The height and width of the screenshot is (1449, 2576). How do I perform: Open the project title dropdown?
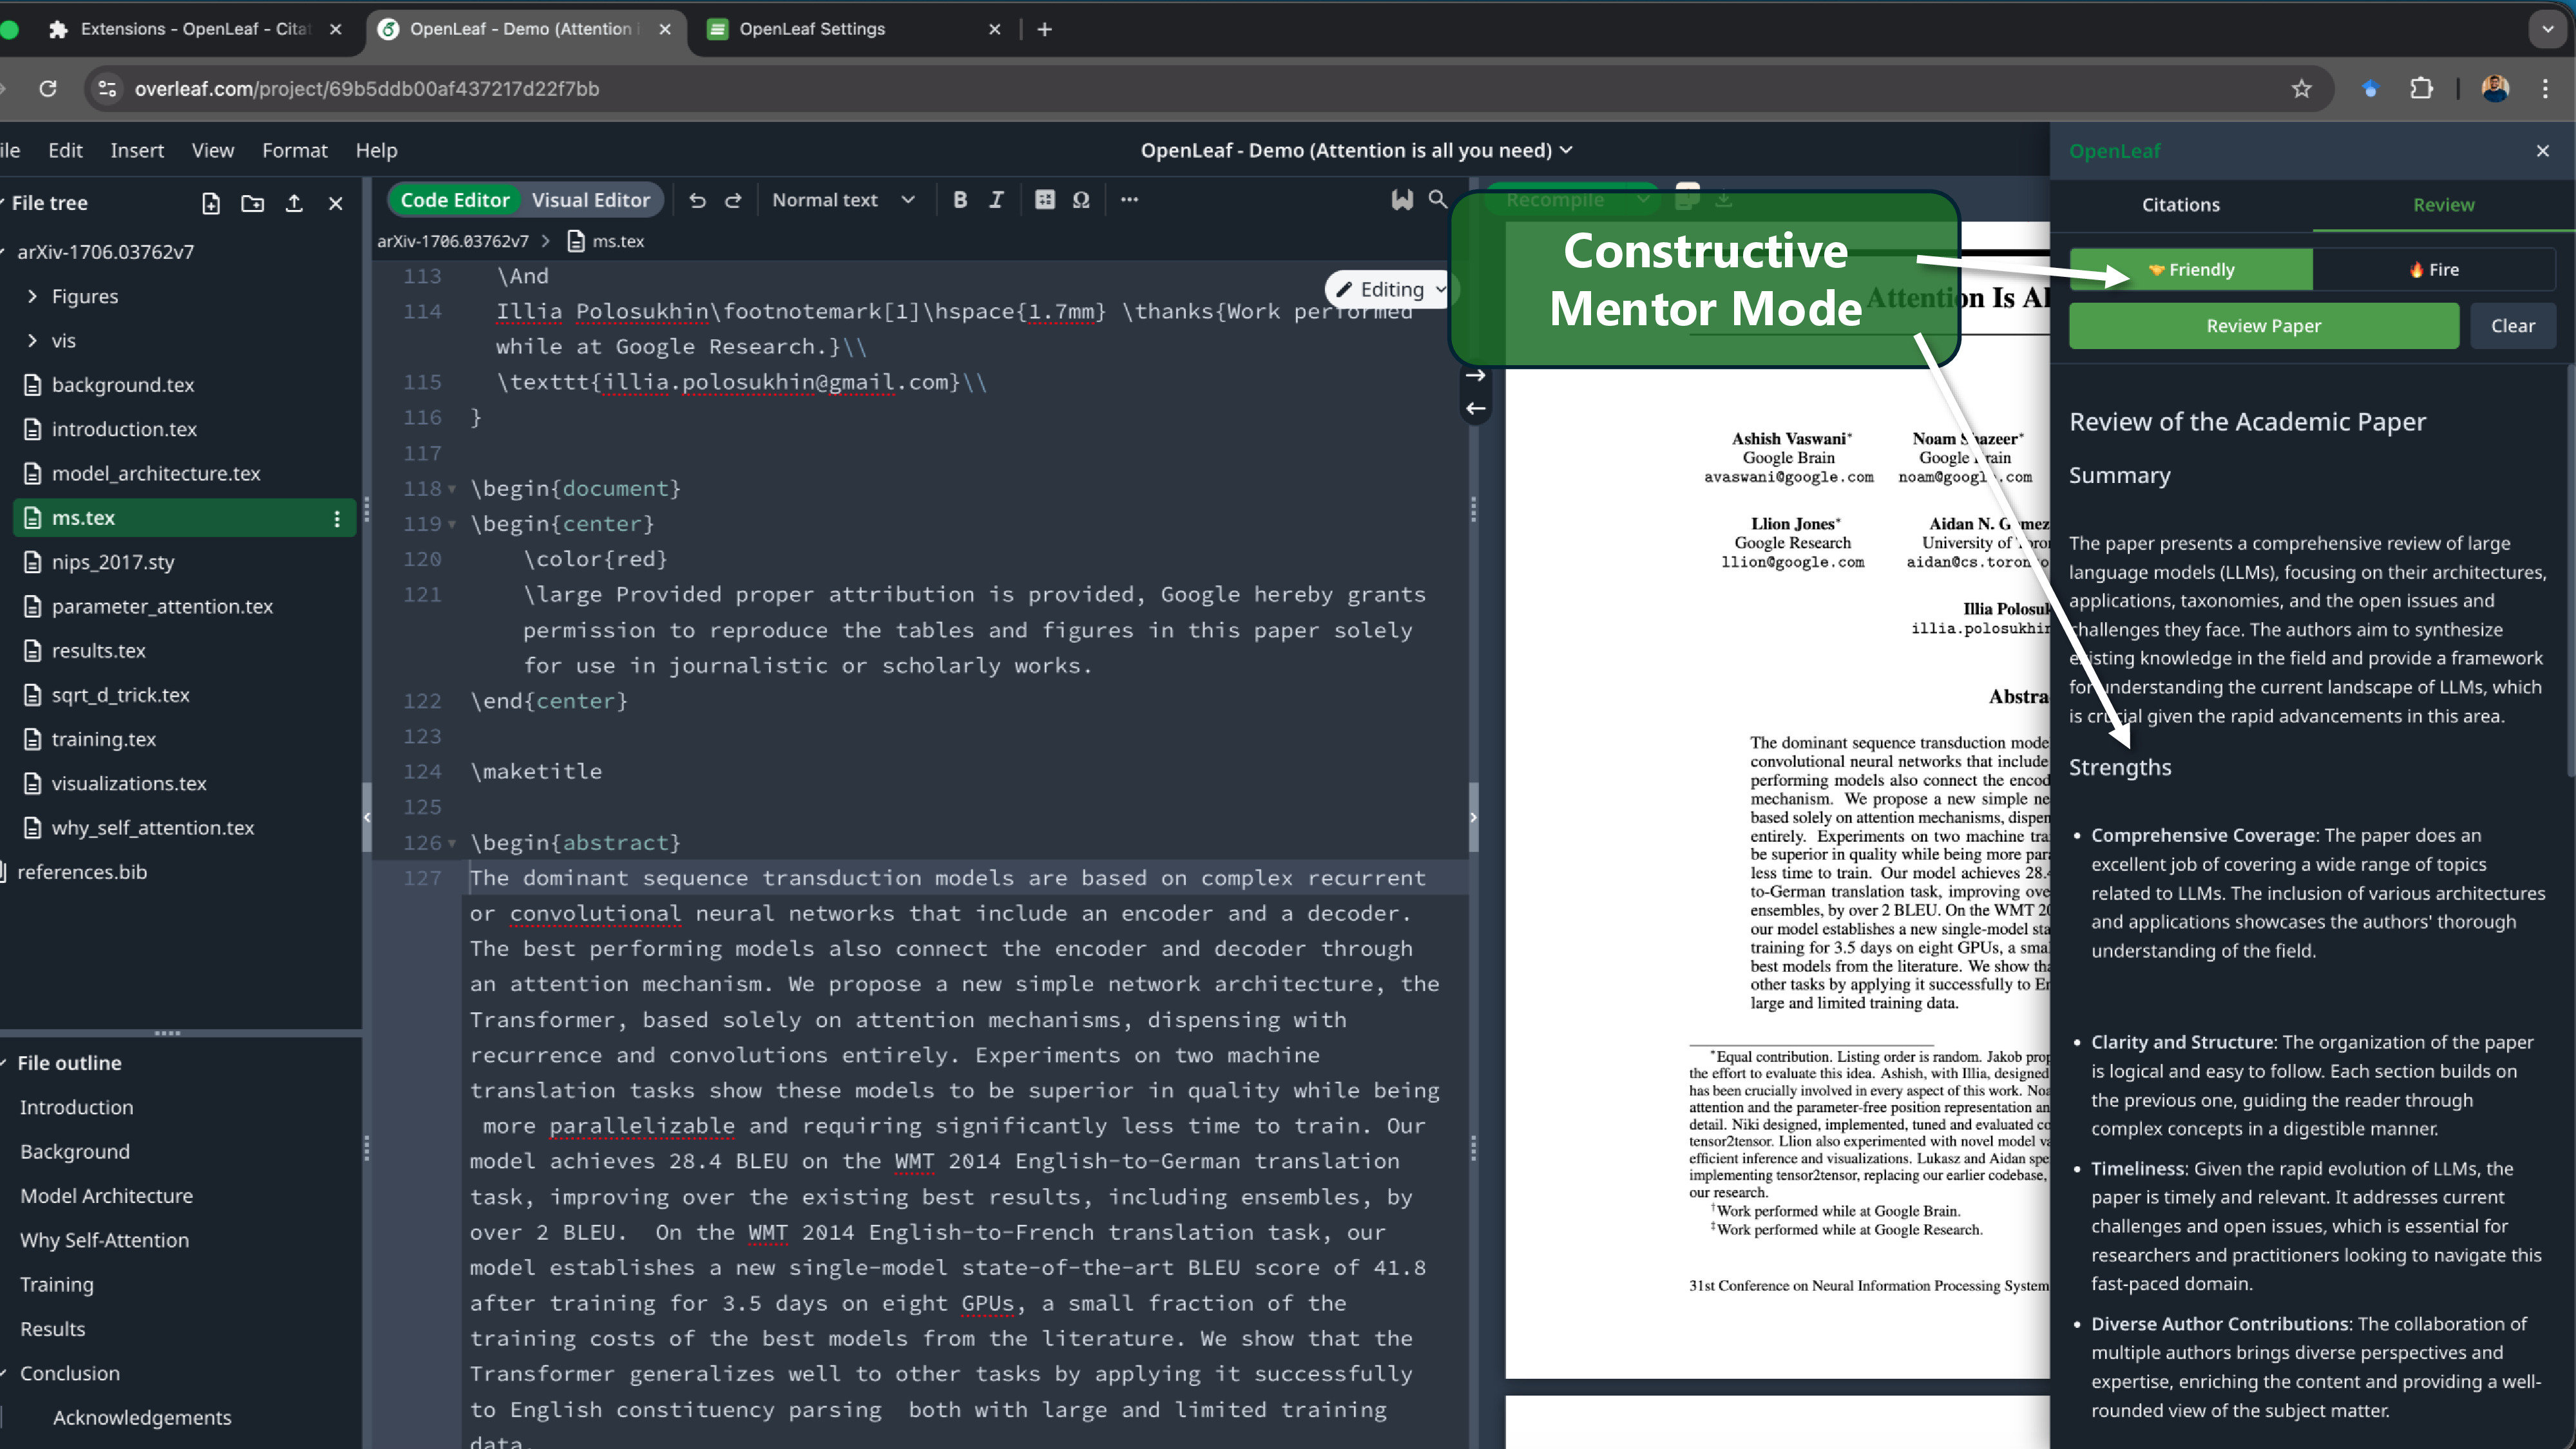pos(1357,150)
